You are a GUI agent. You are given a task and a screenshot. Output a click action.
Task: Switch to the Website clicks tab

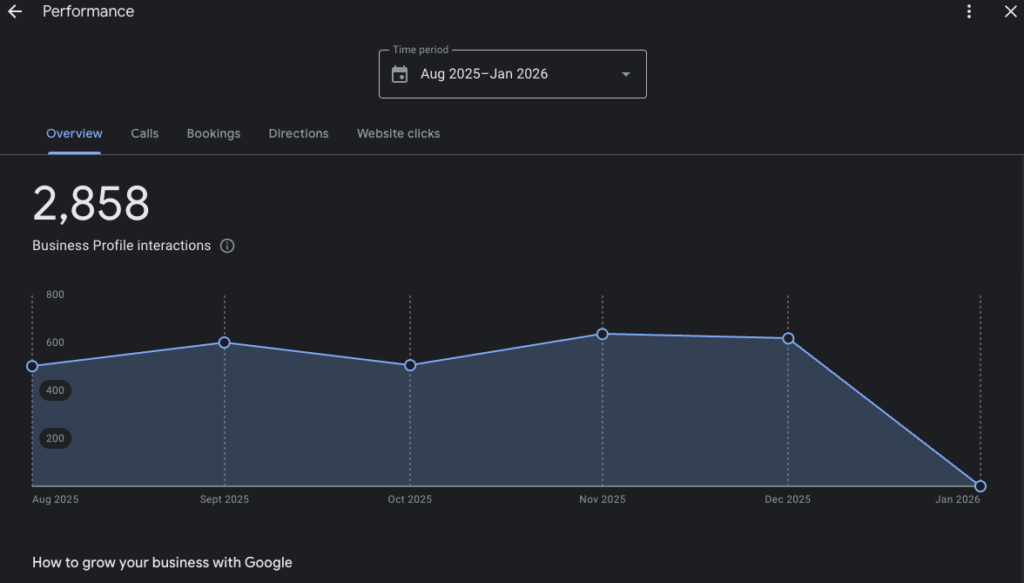398,134
